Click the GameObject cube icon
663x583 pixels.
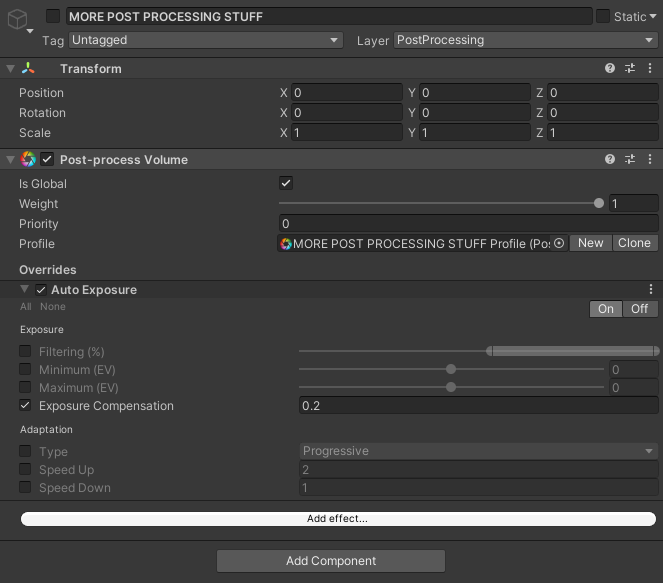point(17,19)
